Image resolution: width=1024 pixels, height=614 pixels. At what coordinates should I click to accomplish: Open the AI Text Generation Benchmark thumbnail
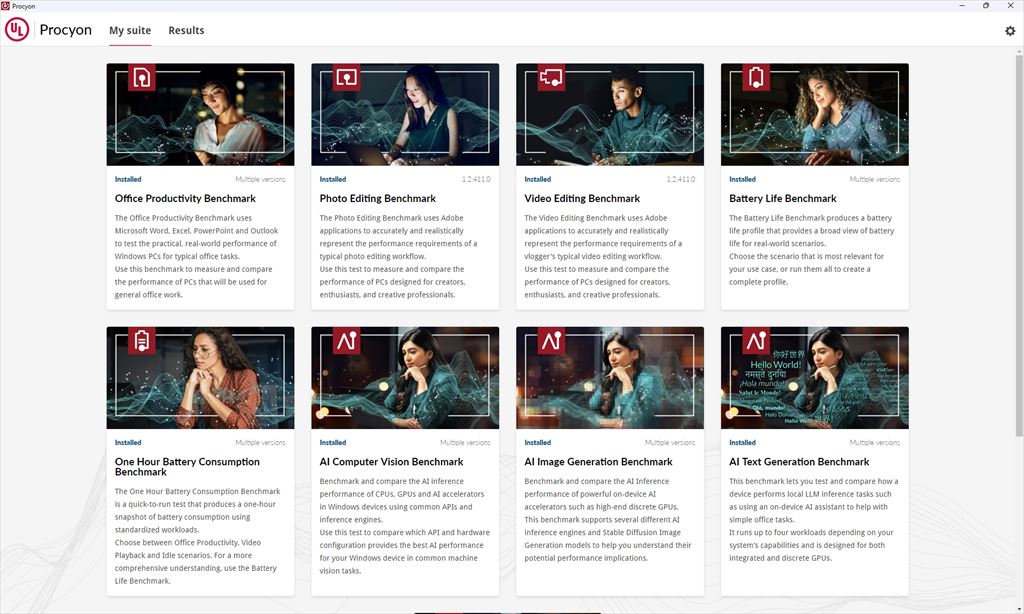pos(814,378)
